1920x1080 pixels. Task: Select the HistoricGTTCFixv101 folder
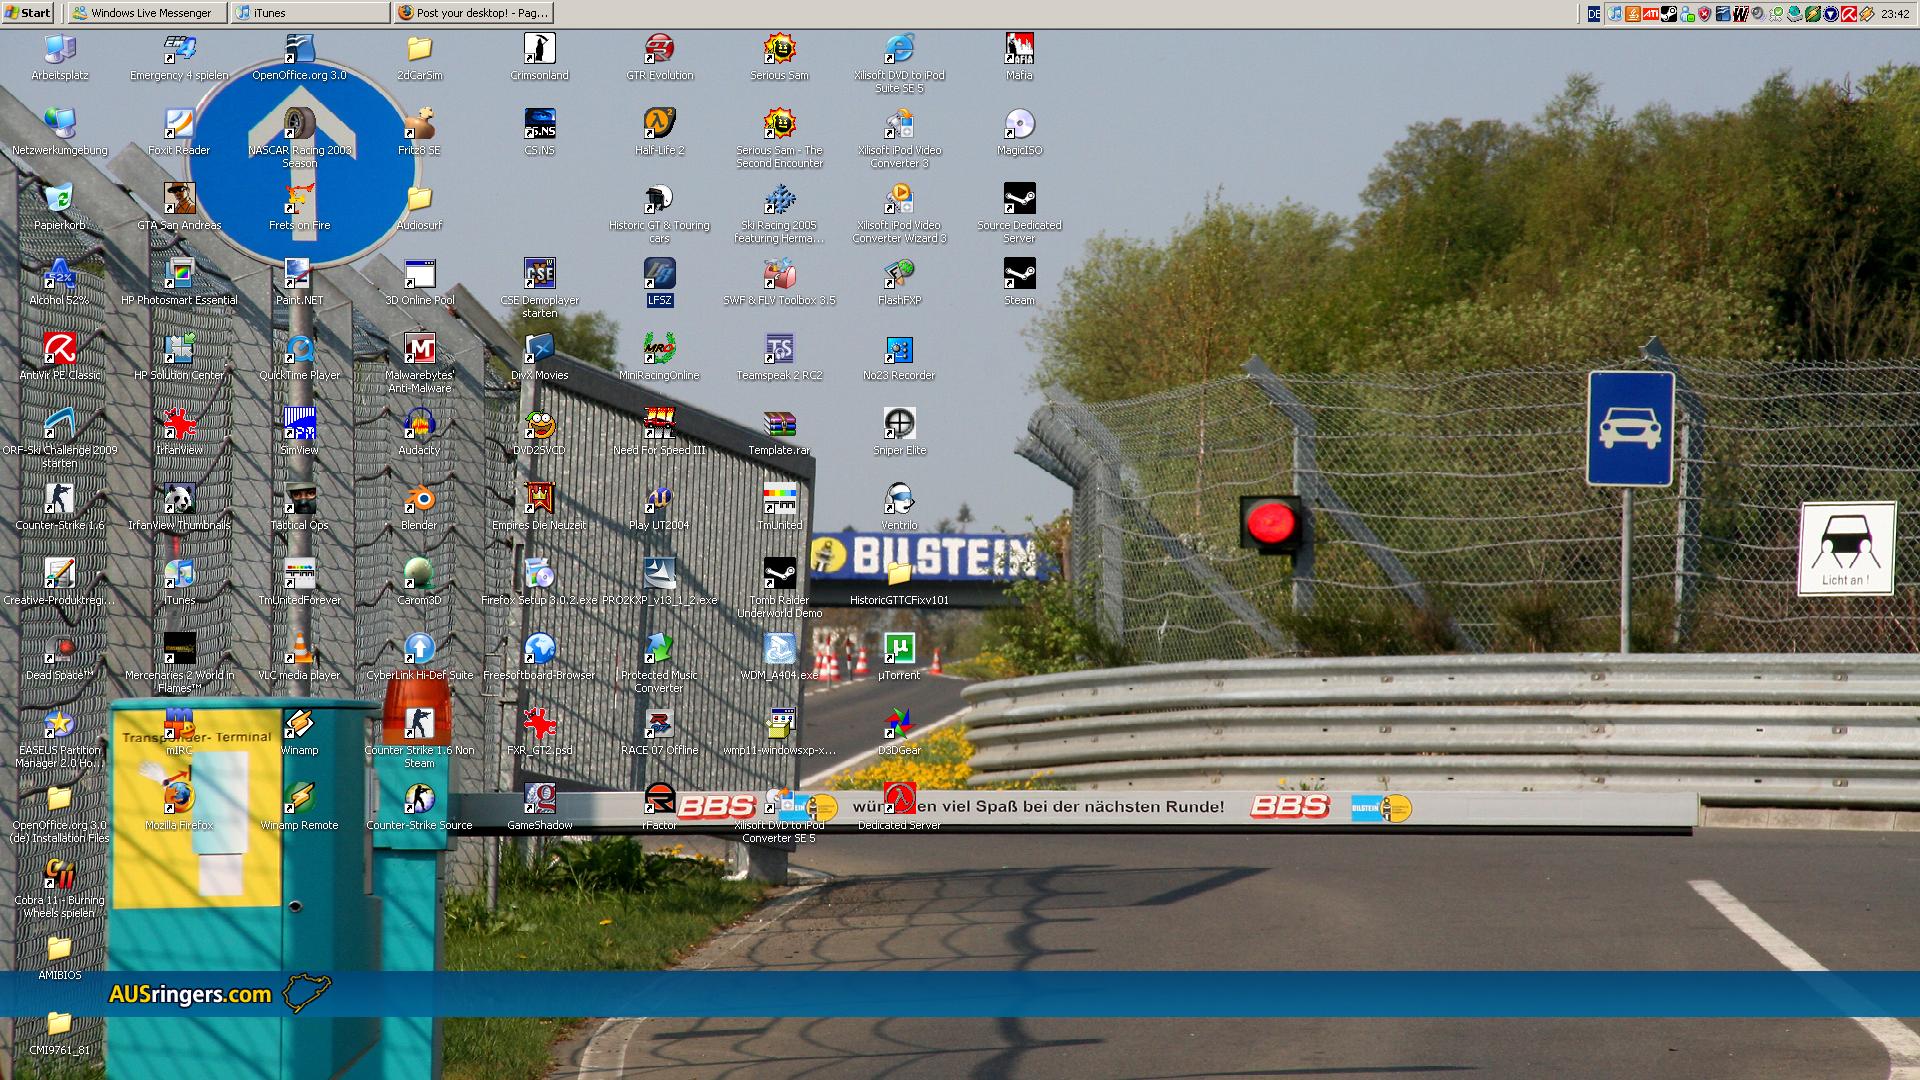pos(899,574)
